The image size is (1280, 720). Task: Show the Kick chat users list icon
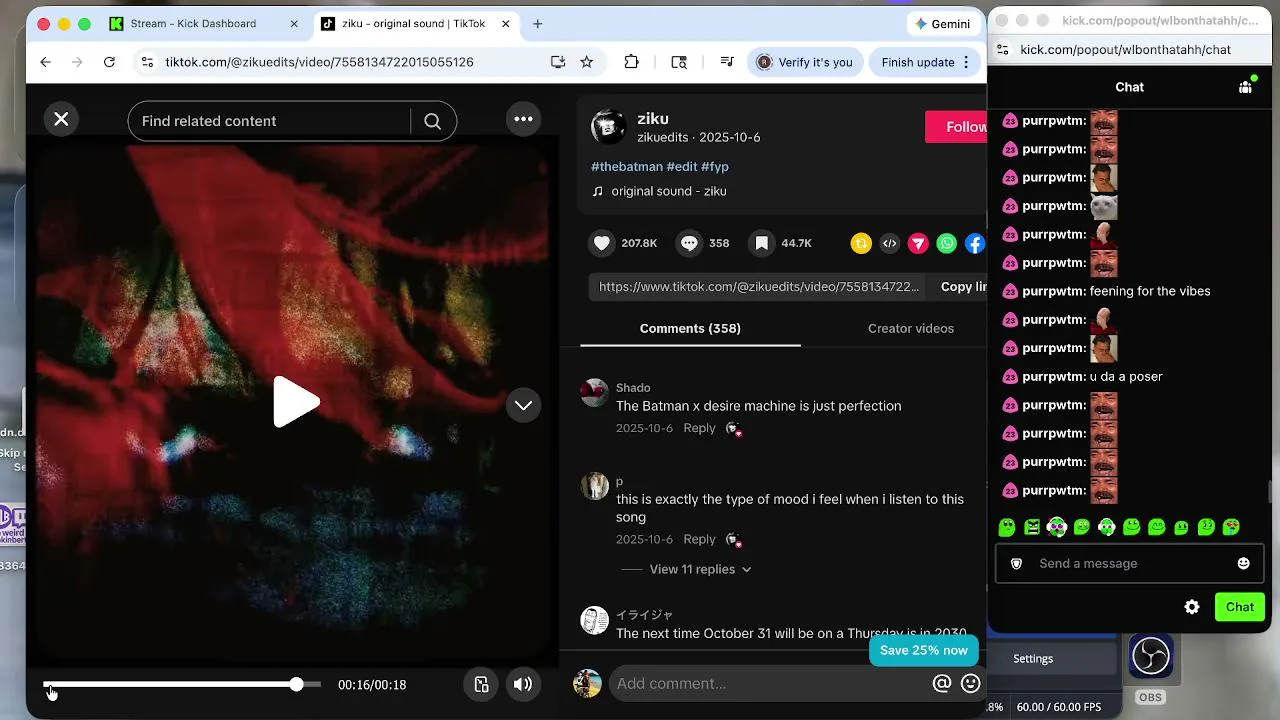pos(1245,87)
